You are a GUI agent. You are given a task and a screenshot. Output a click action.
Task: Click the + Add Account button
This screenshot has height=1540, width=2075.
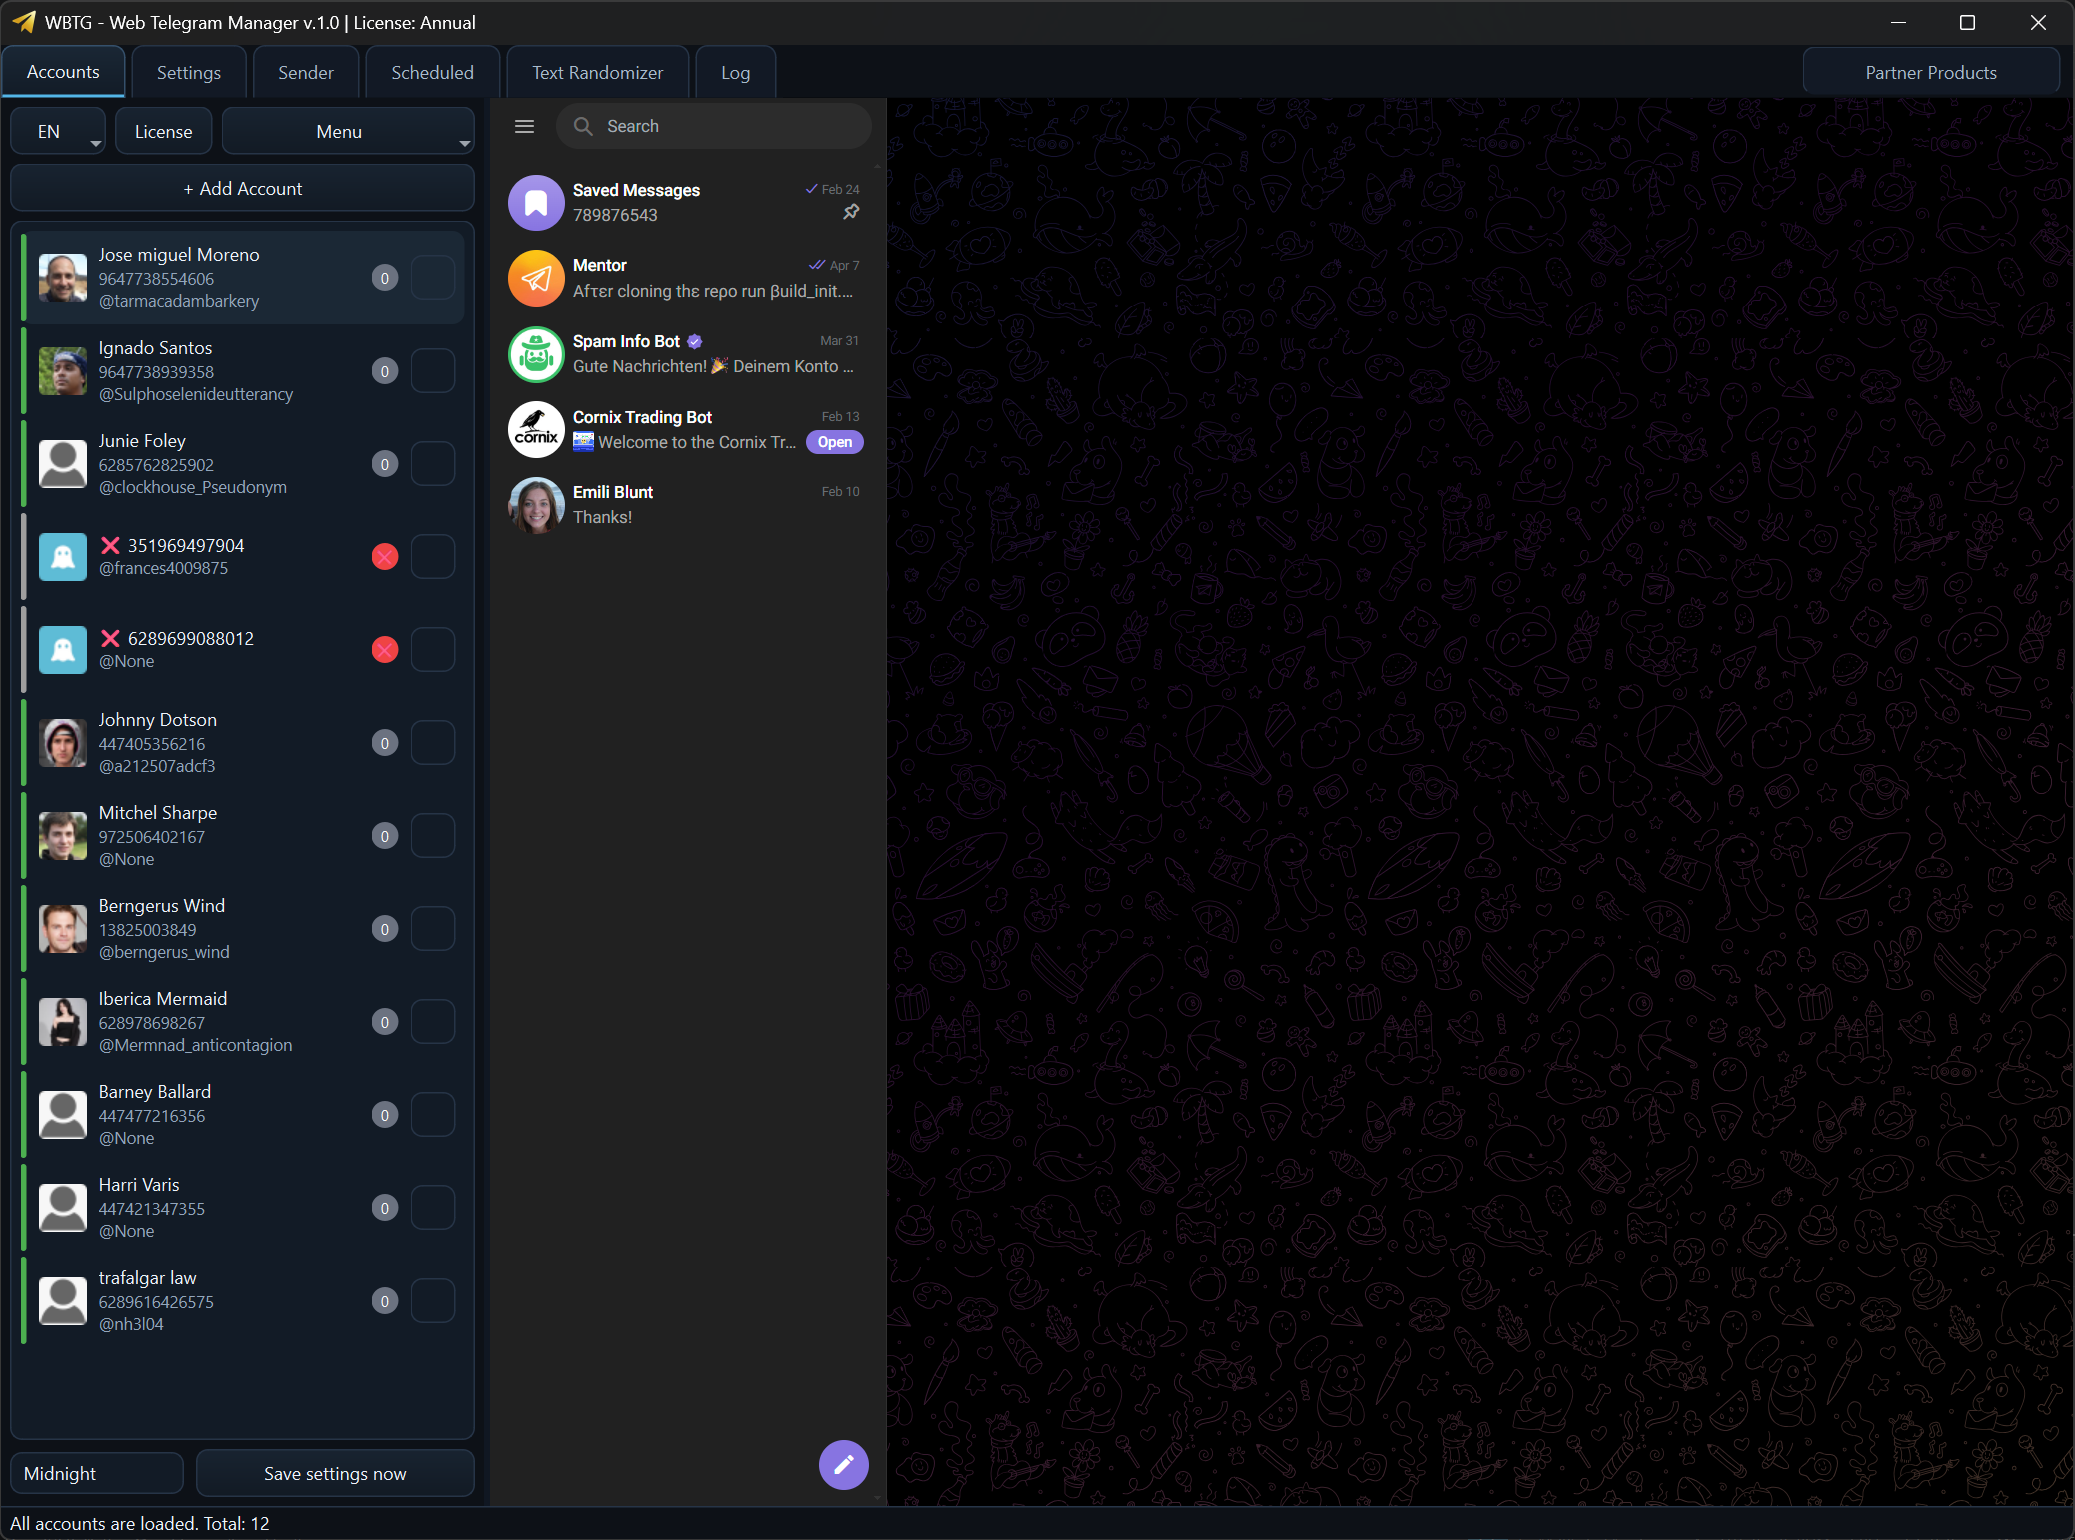[242, 189]
